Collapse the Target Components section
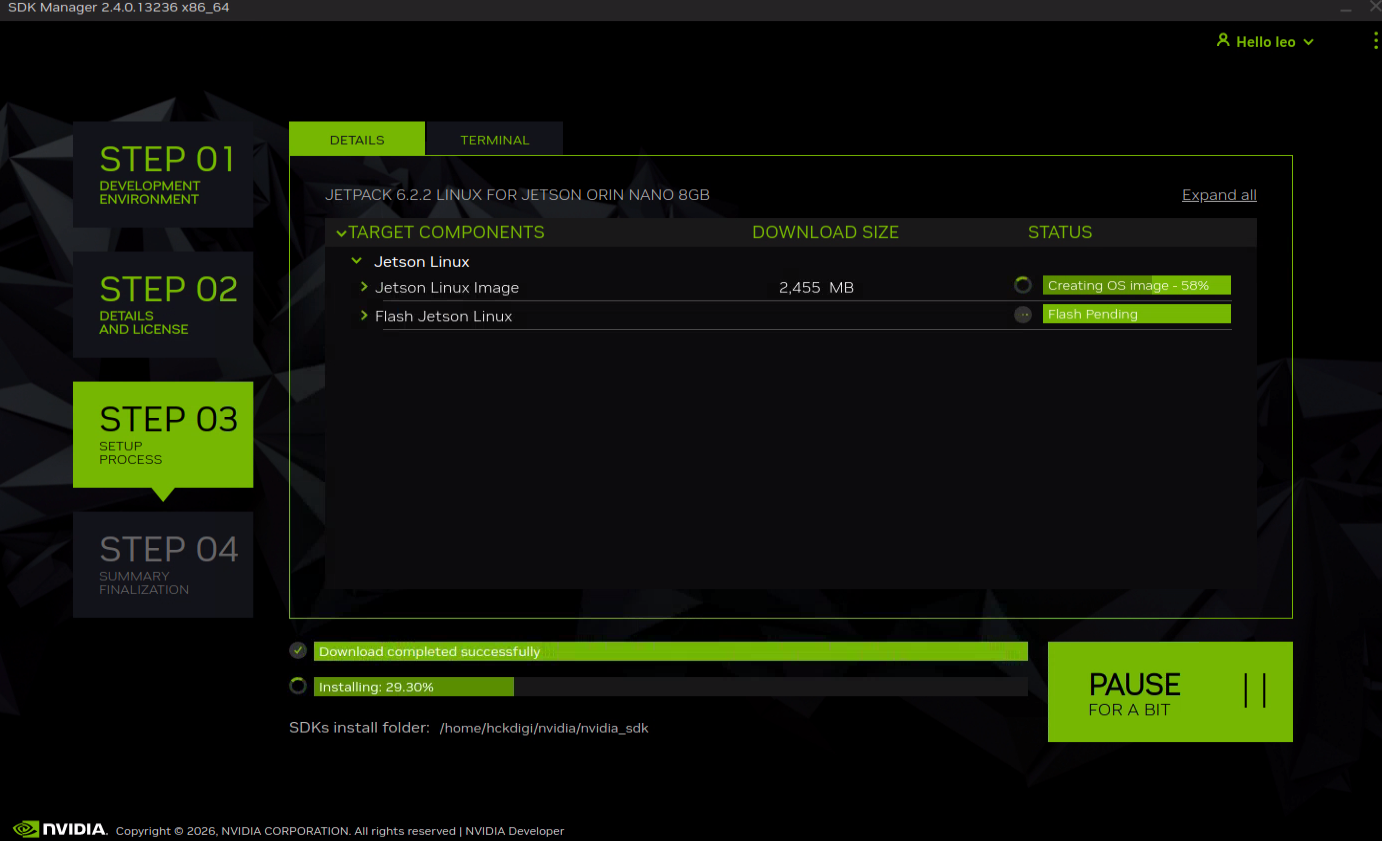The height and width of the screenshot is (841, 1382). tap(341, 233)
